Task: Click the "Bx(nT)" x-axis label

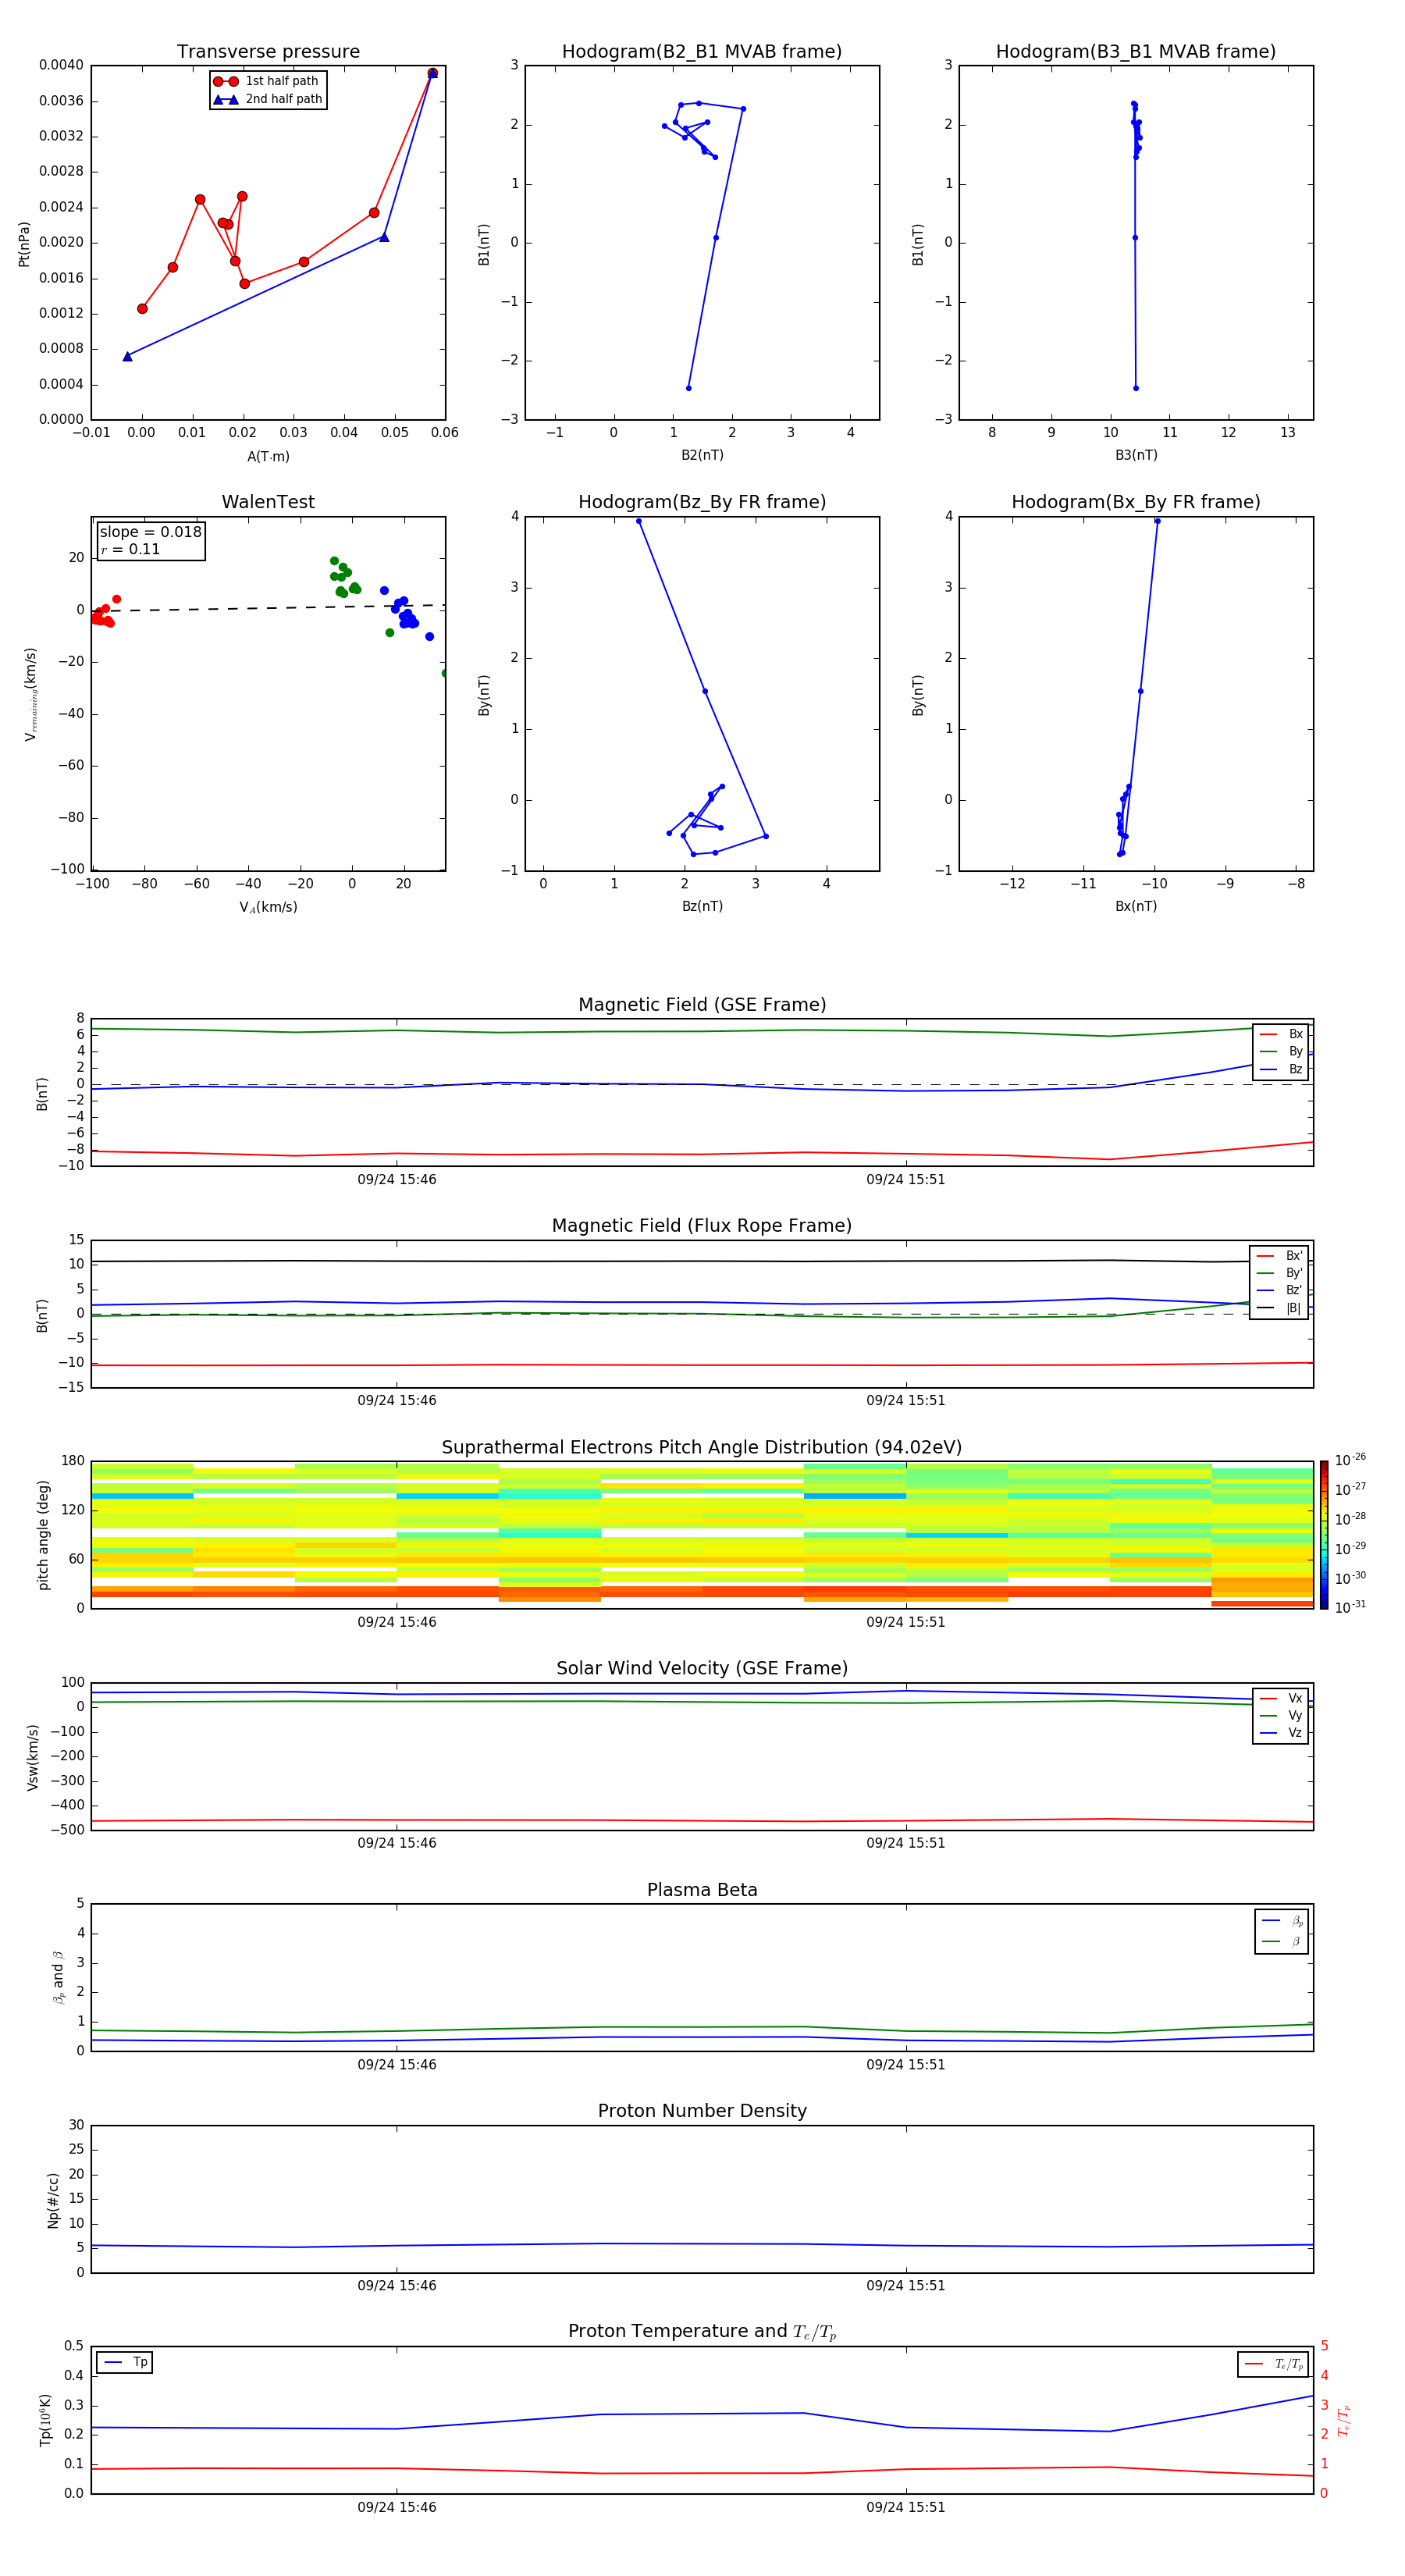Action: pos(1136,906)
